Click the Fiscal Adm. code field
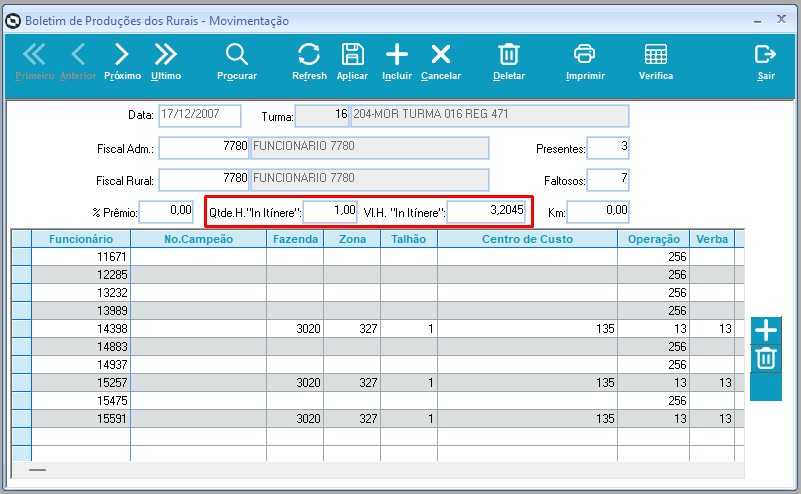Image resolution: width=801 pixels, height=494 pixels. [x=204, y=148]
